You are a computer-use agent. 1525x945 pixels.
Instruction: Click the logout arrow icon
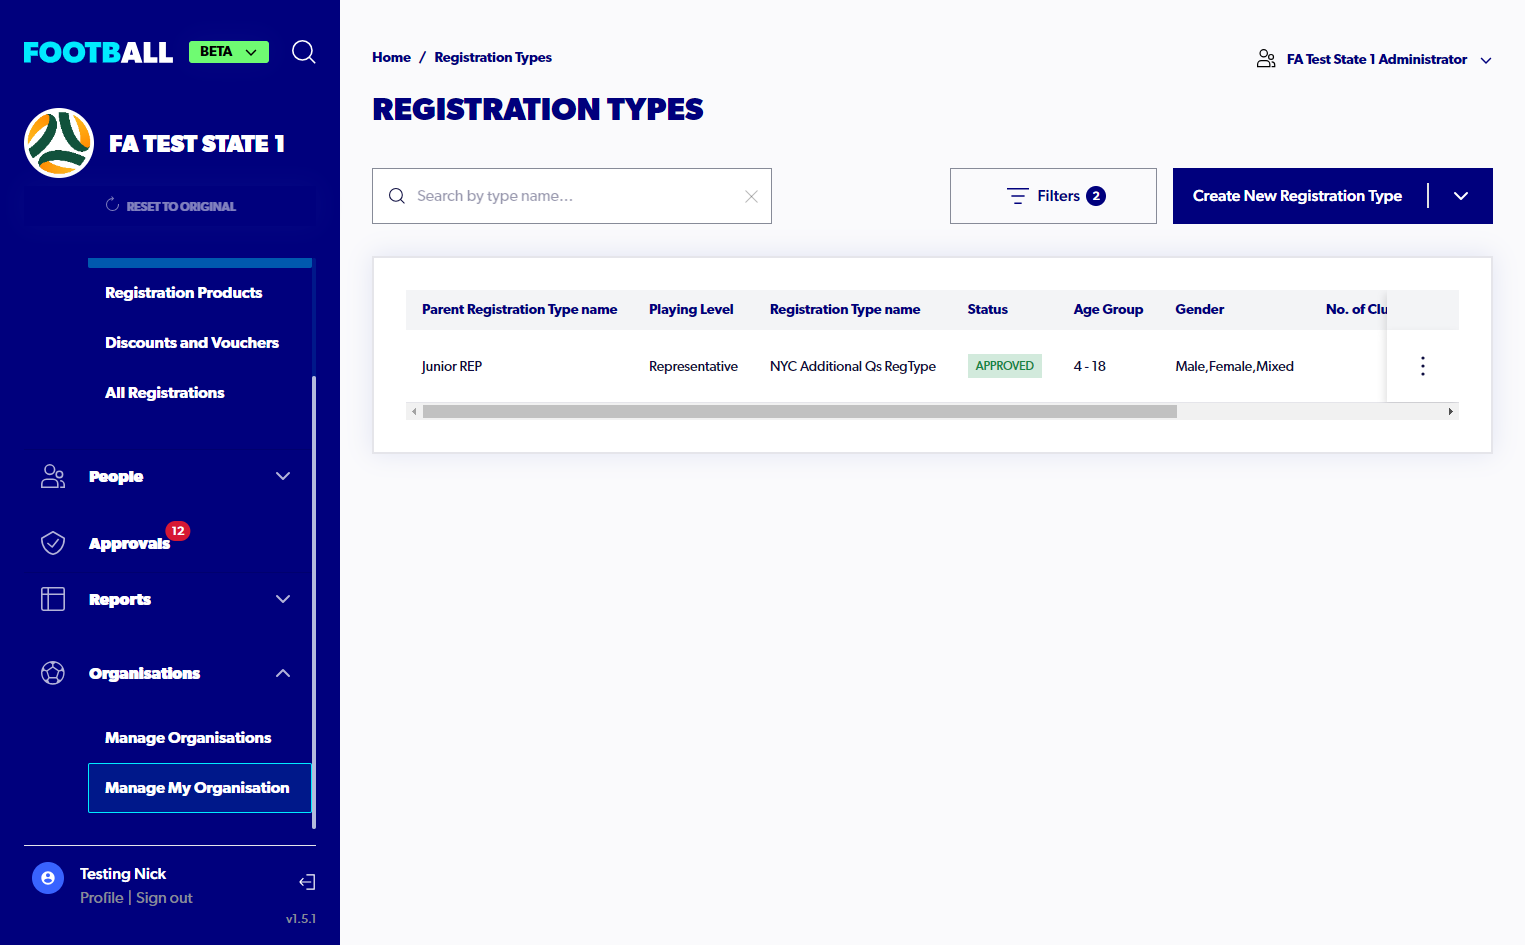pyautogui.click(x=307, y=882)
